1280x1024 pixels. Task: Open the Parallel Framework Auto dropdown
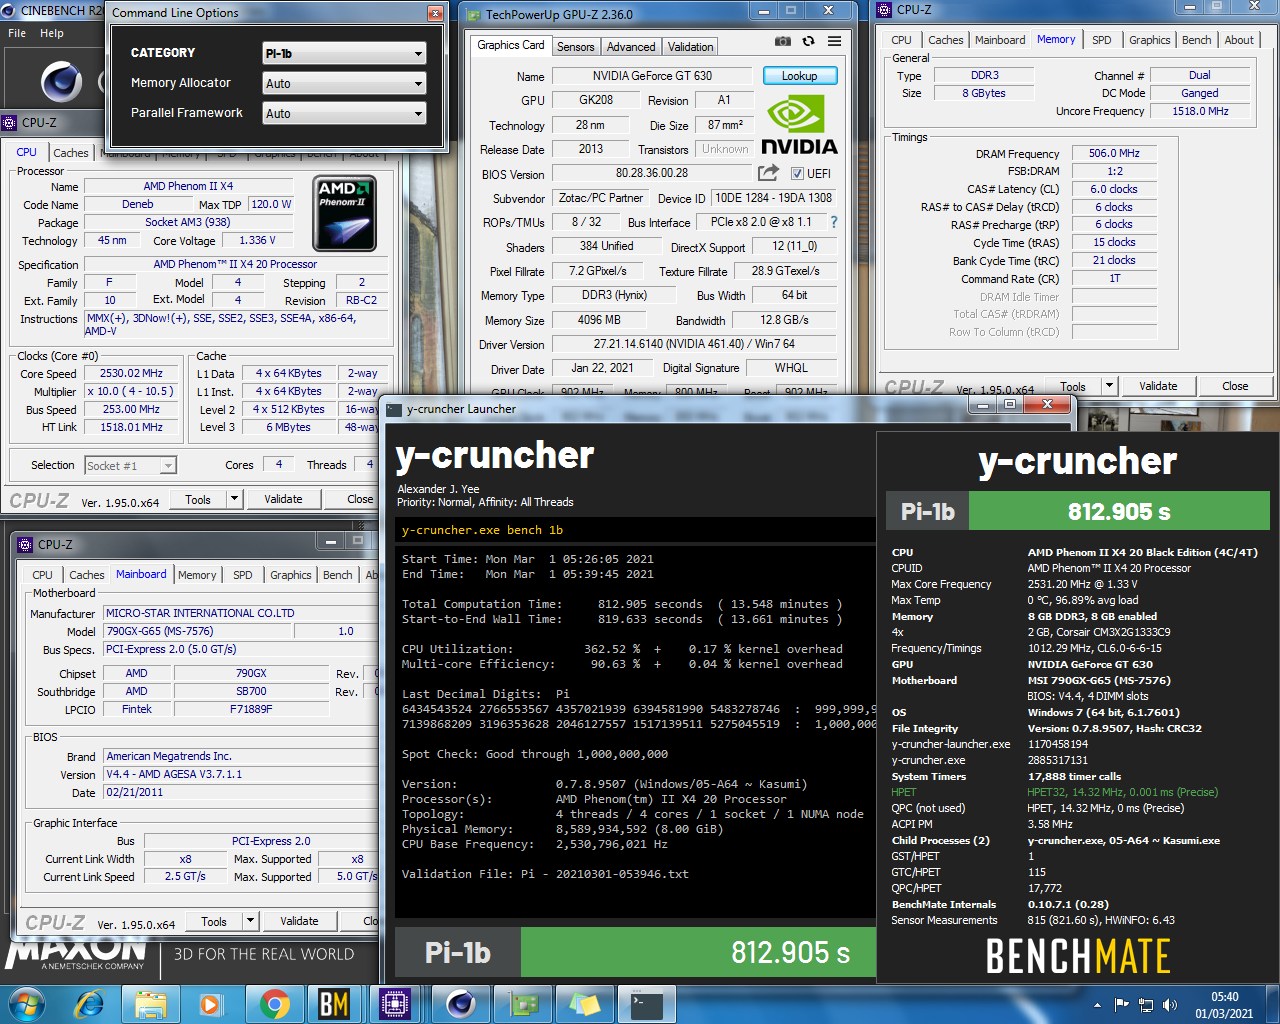(344, 113)
